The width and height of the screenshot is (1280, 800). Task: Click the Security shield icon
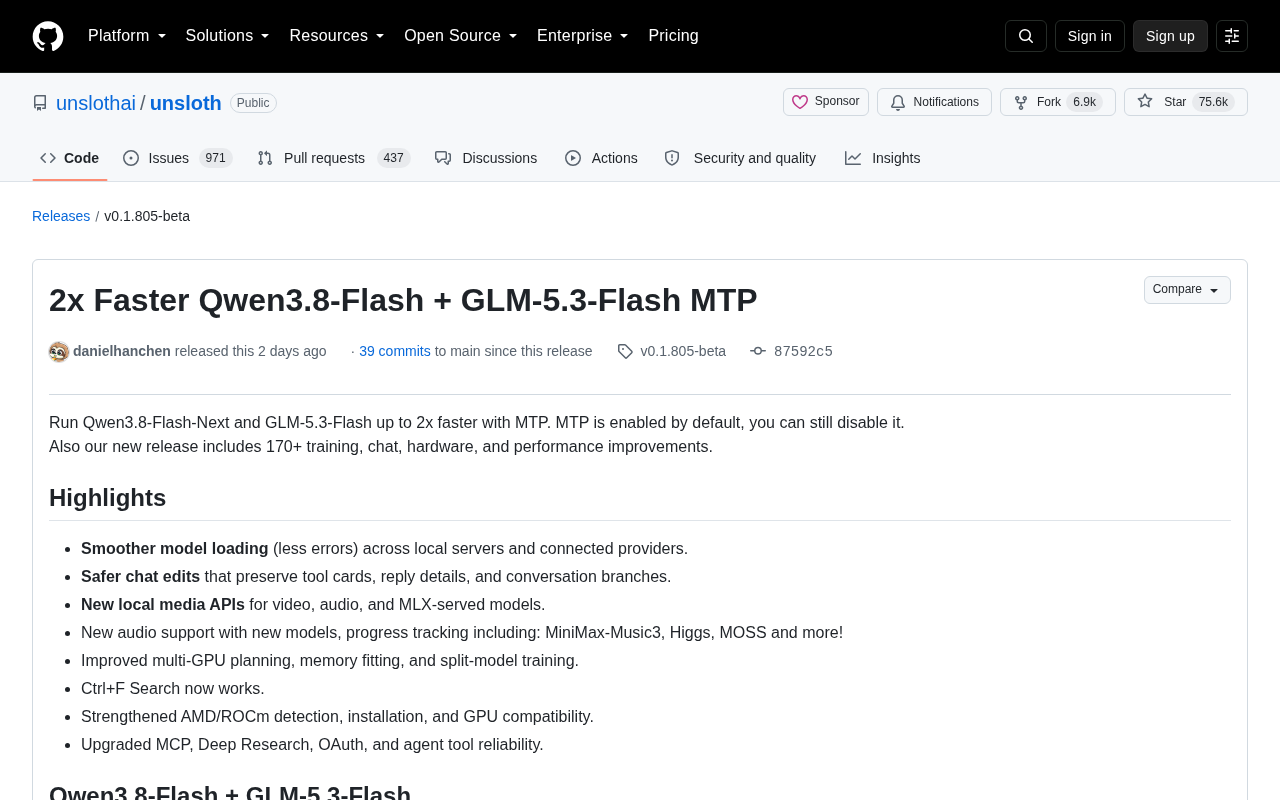click(672, 158)
